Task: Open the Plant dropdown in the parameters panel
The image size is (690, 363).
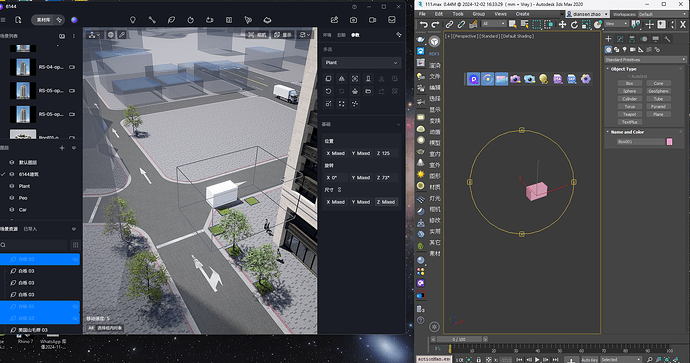Action: click(362, 62)
